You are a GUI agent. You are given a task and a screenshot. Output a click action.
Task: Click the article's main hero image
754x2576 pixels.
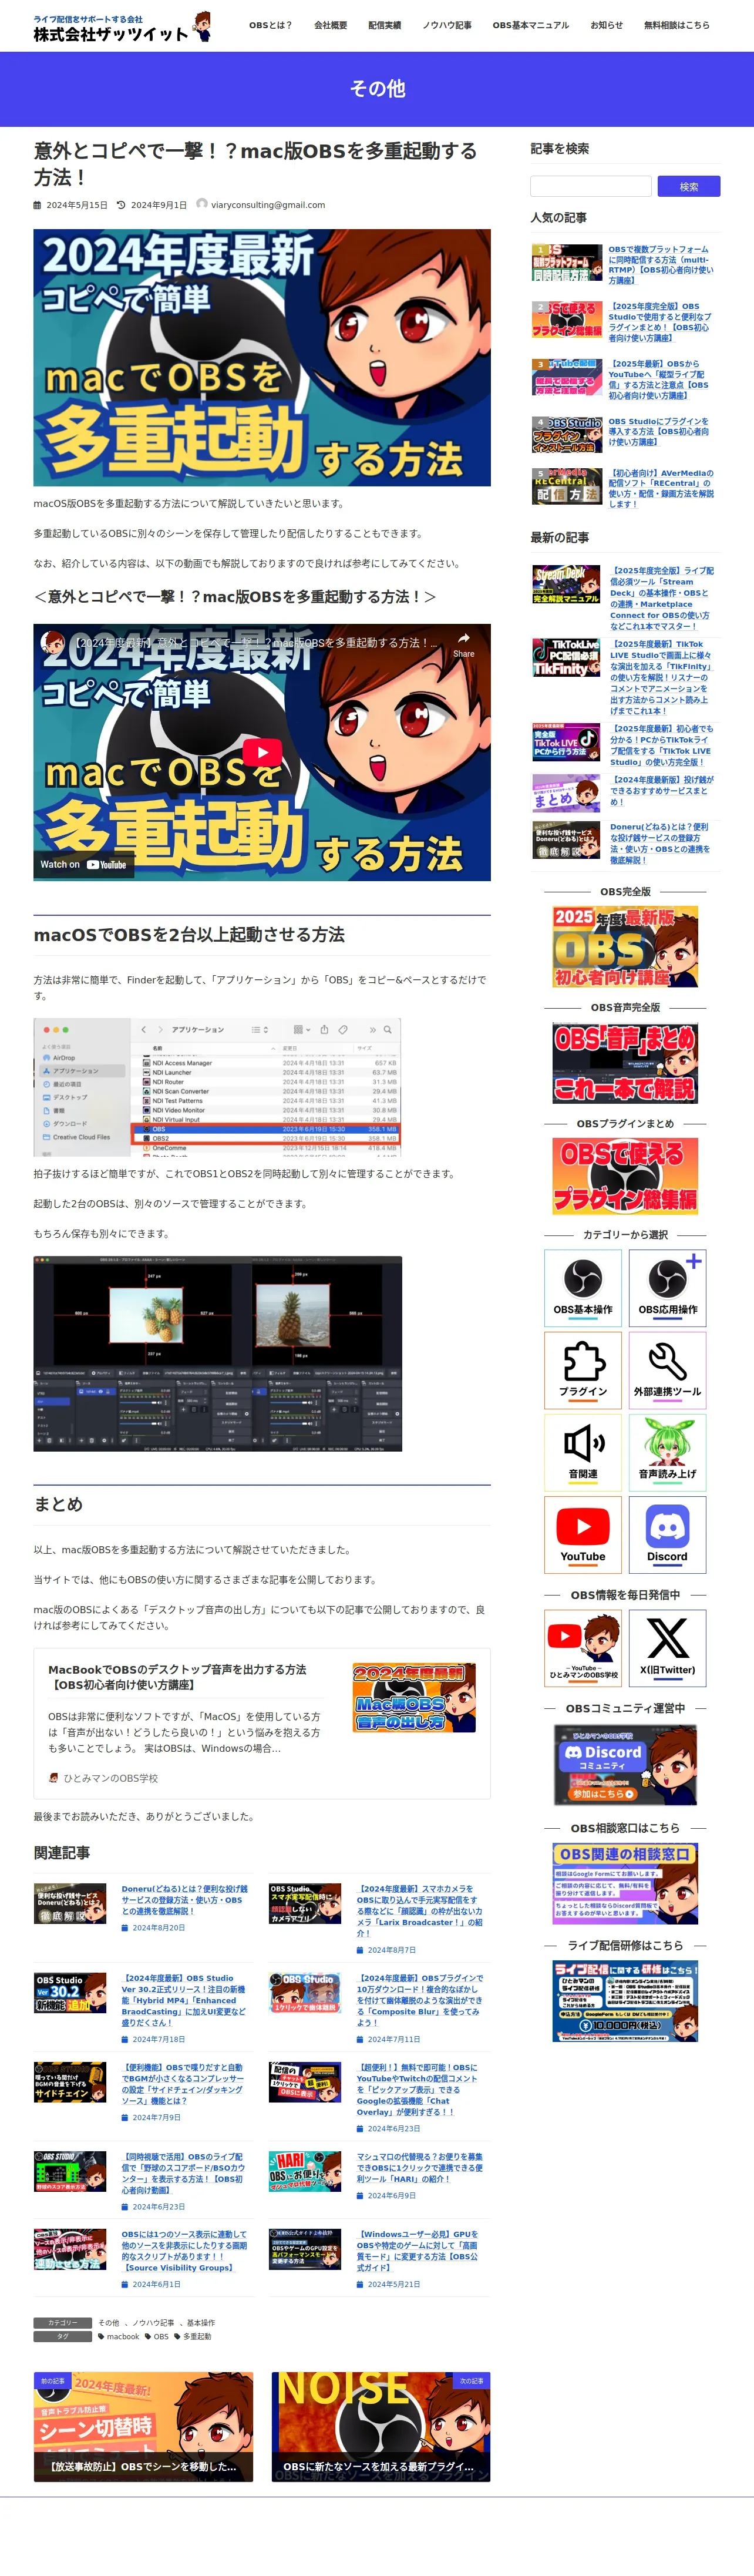coord(262,358)
